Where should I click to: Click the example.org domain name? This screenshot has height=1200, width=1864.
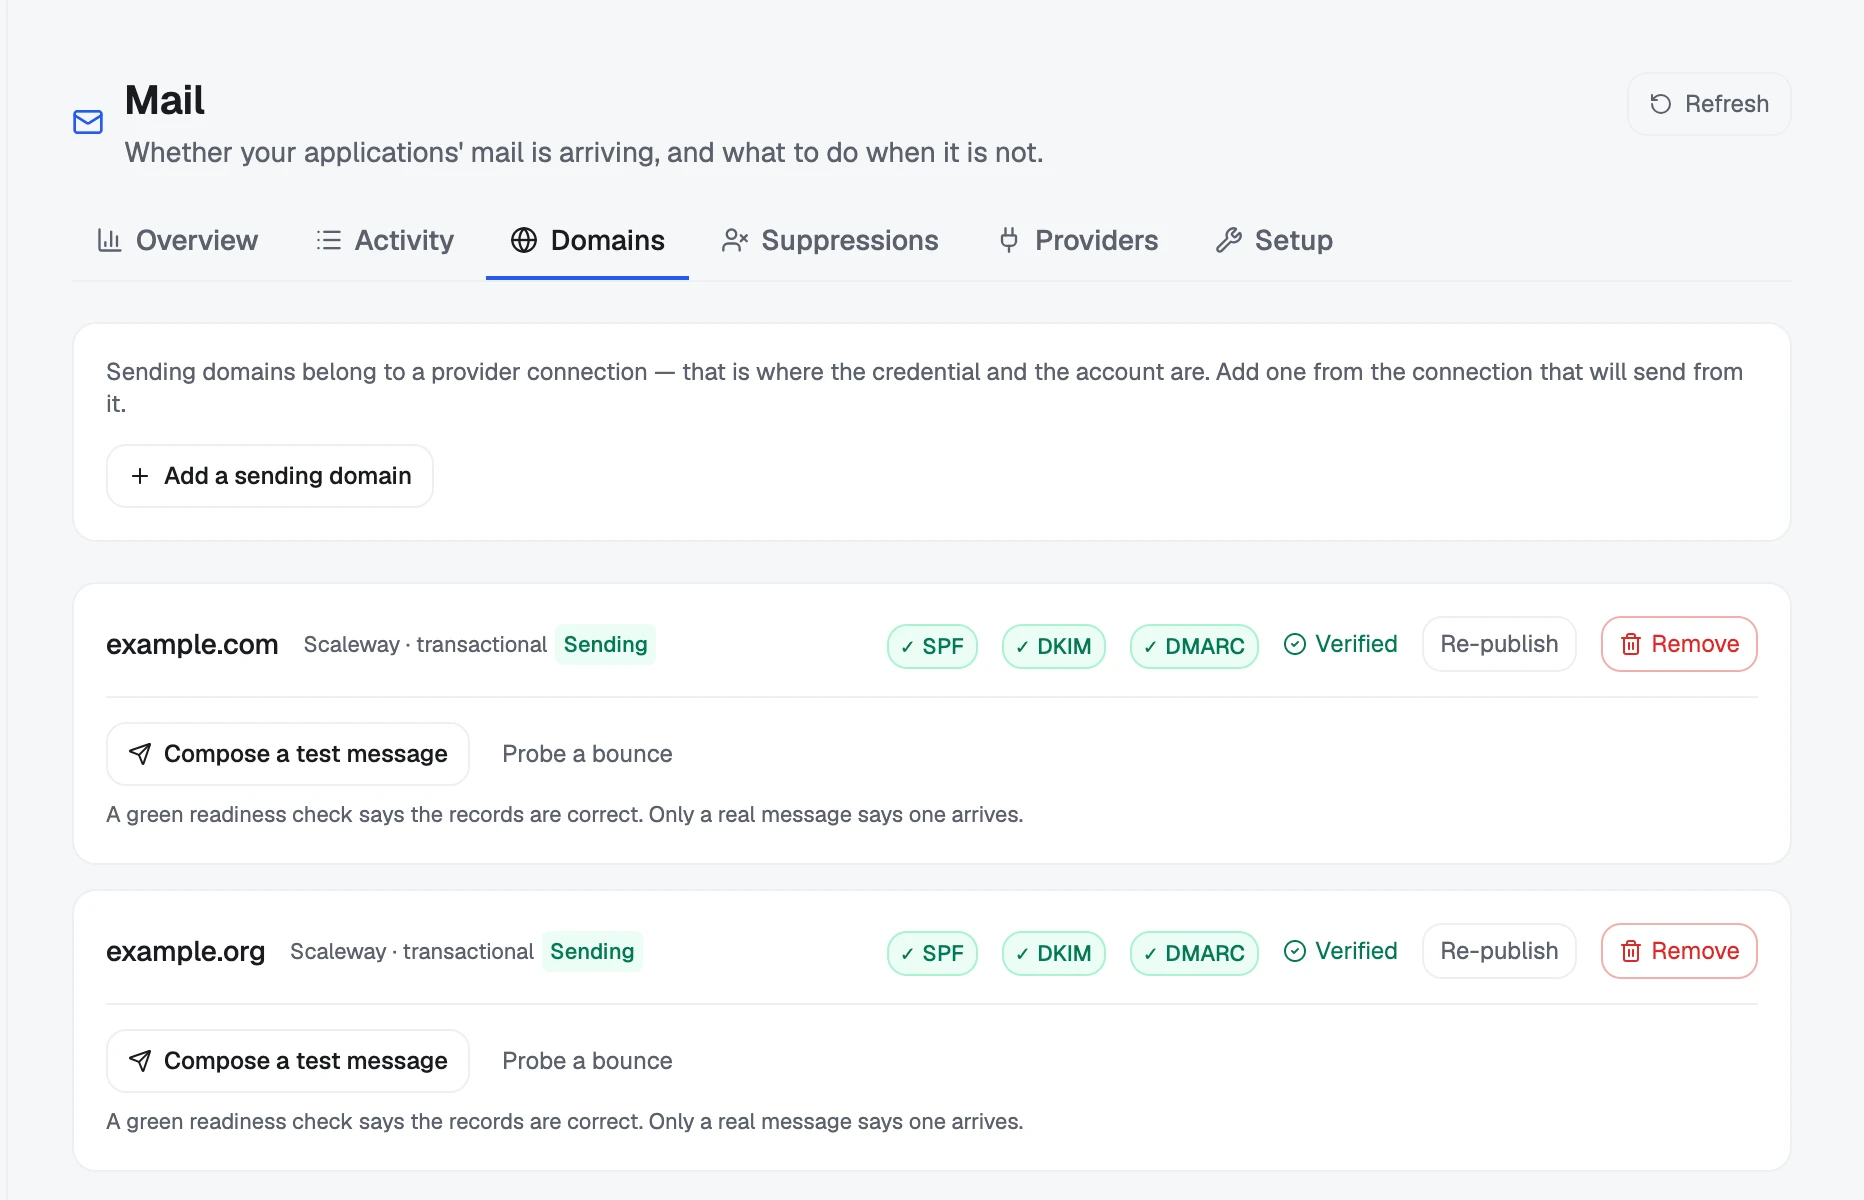[186, 951]
